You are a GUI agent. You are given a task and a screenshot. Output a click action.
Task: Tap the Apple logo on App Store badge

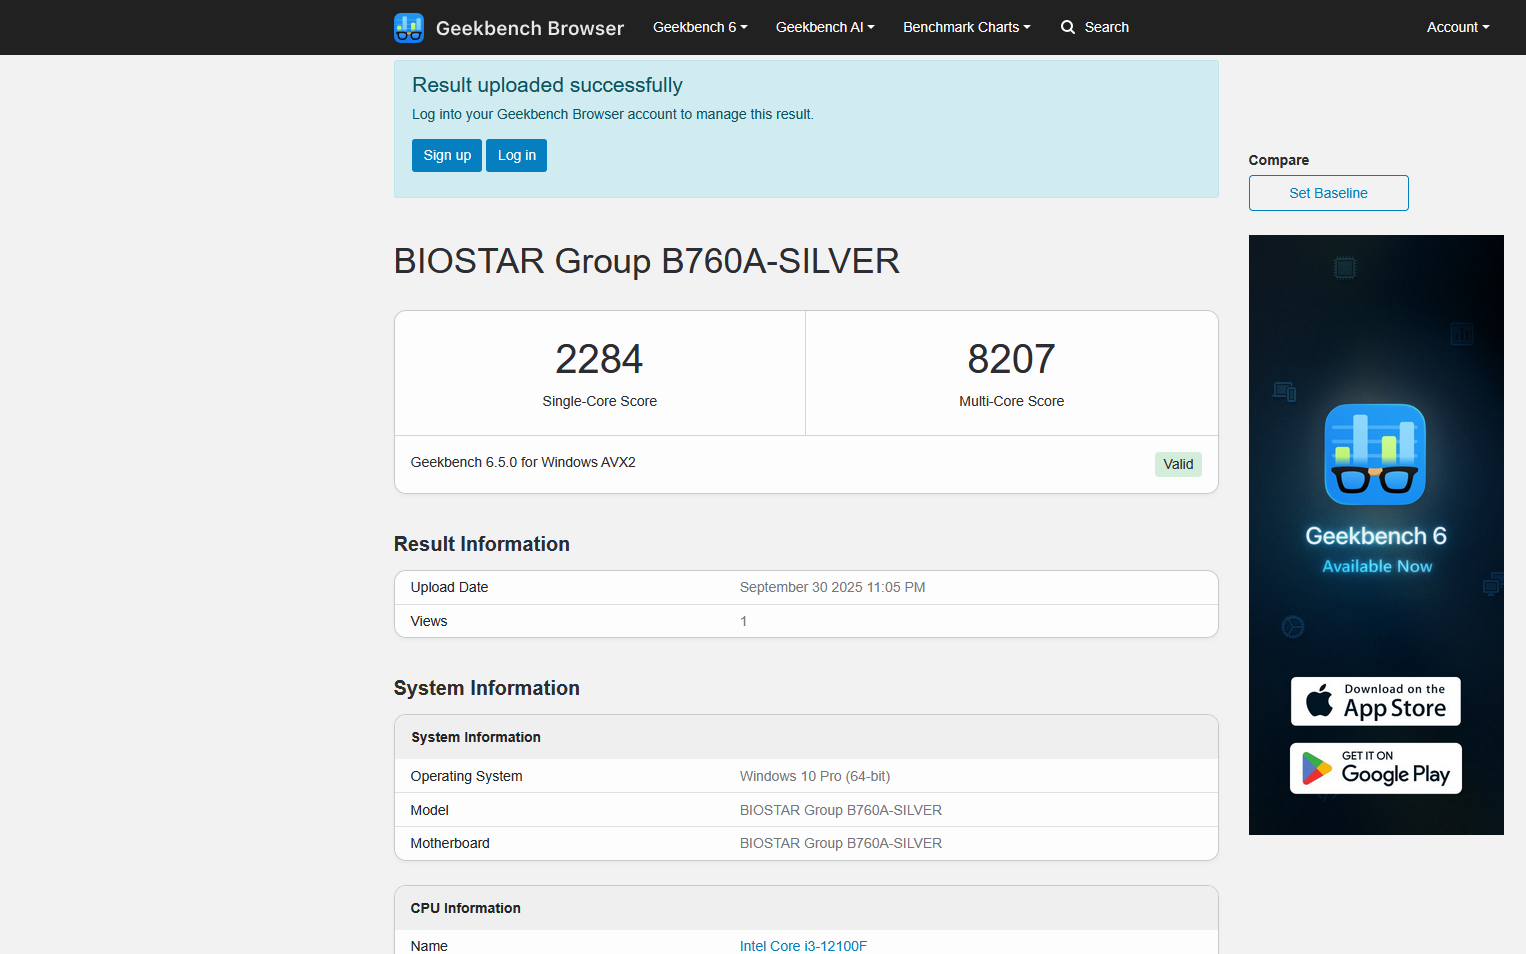click(1319, 701)
